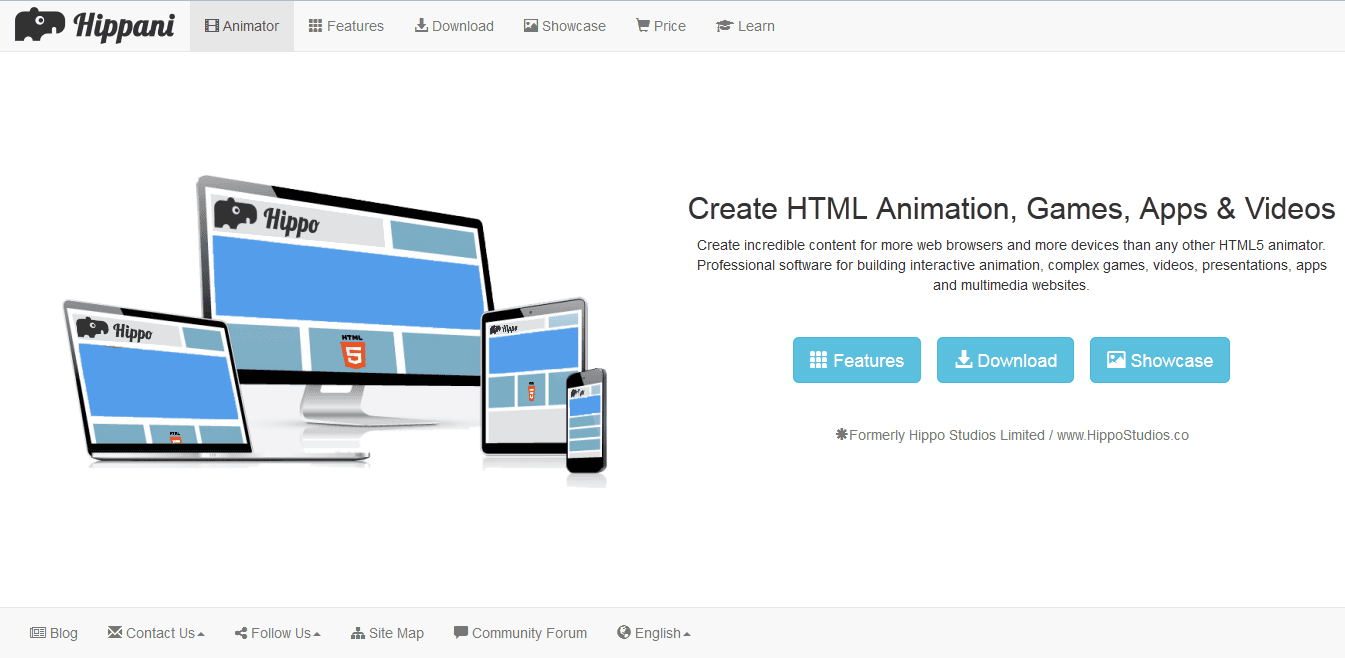The height and width of the screenshot is (658, 1345).
Task: Open Showcase in the top navigation bar
Action: [x=565, y=26]
